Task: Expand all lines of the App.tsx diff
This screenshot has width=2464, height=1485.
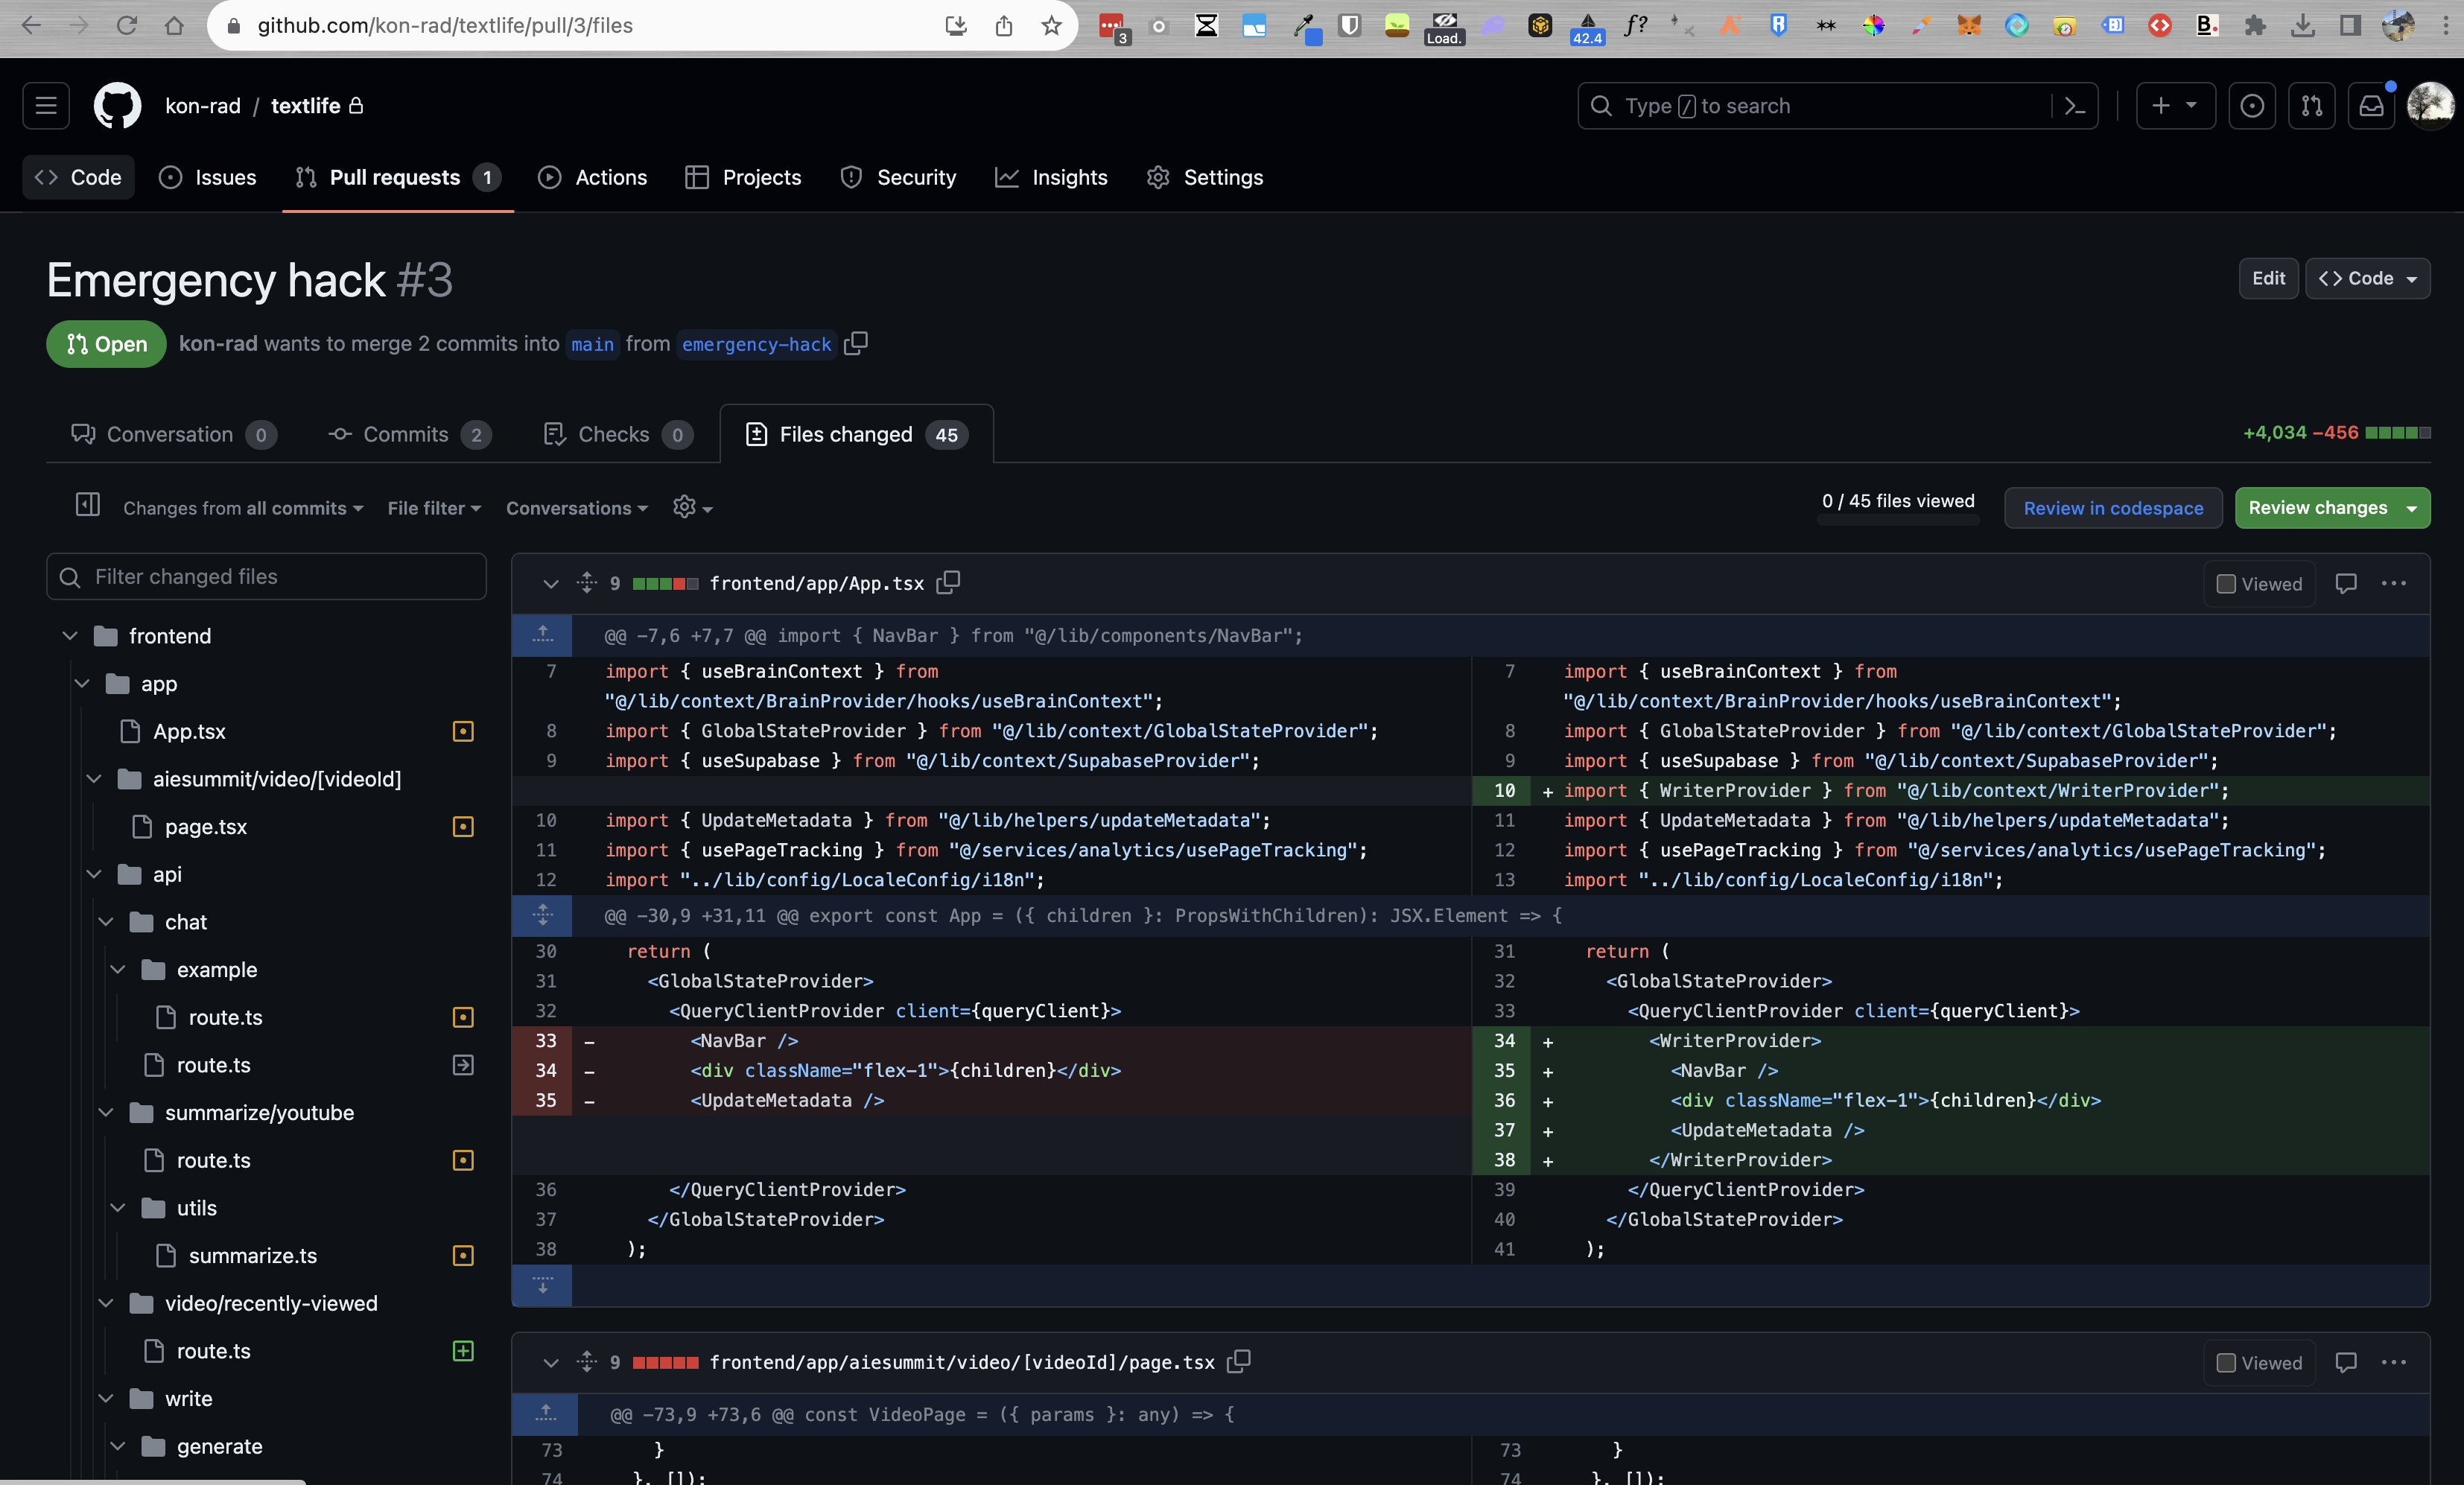Action: (587, 583)
